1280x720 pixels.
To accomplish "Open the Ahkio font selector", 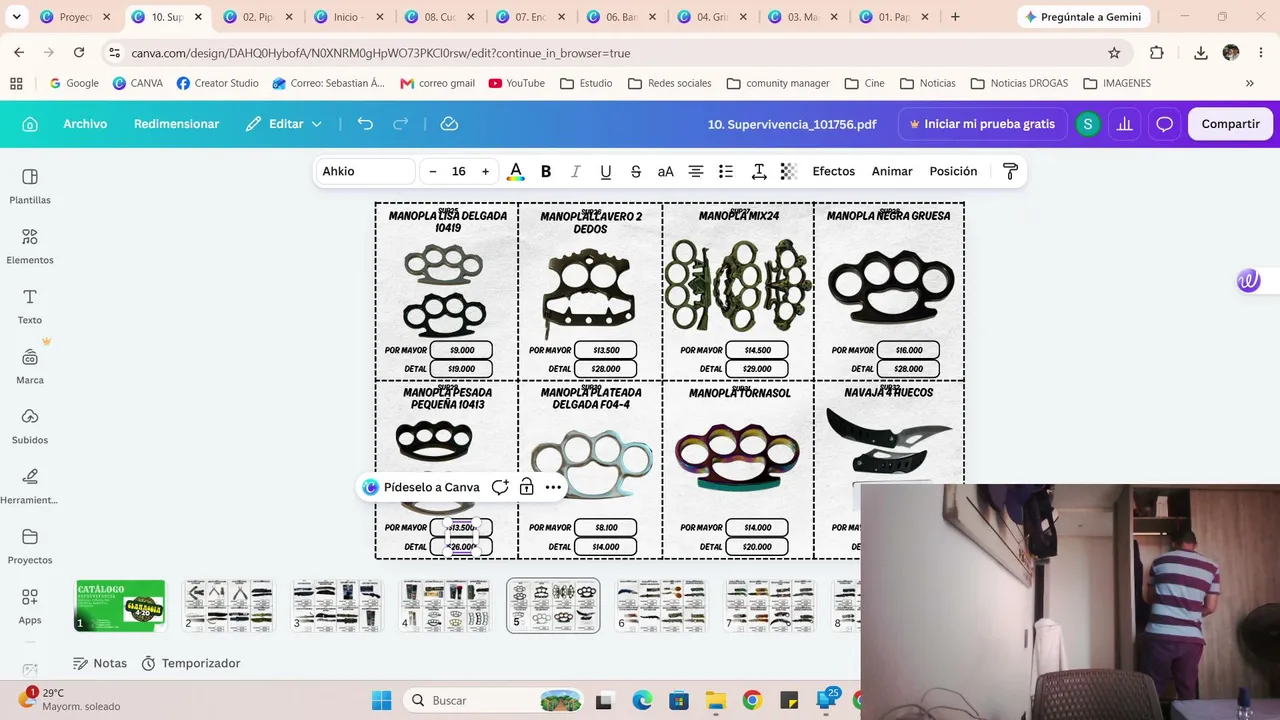I will (366, 172).
